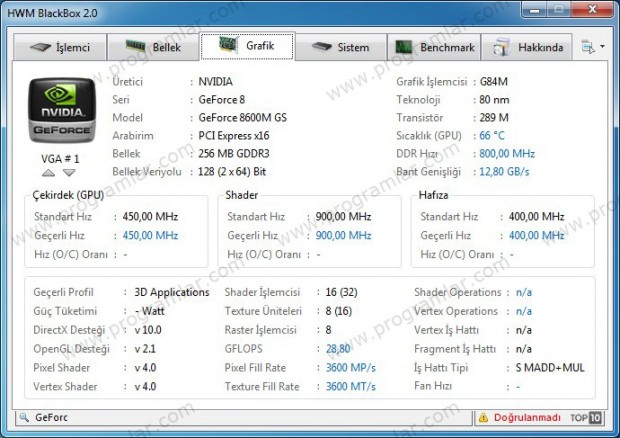Click the magnifier icon in status bar
Screen dimensions: 620x438
click(24, 417)
